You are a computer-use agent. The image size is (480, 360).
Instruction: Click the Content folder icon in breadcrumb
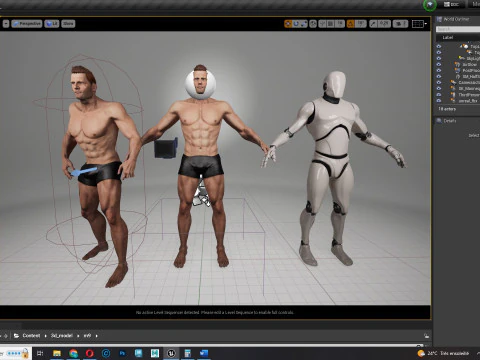[x=16, y=335]
